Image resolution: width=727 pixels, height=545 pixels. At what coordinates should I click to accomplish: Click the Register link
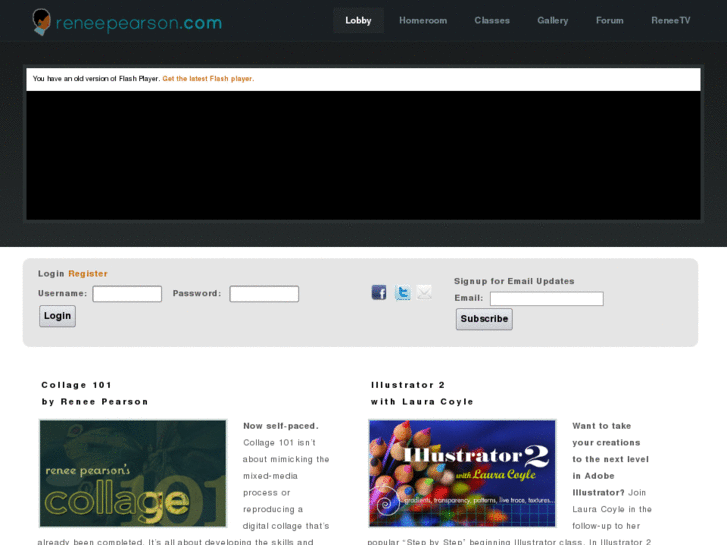tap(88, 274)
